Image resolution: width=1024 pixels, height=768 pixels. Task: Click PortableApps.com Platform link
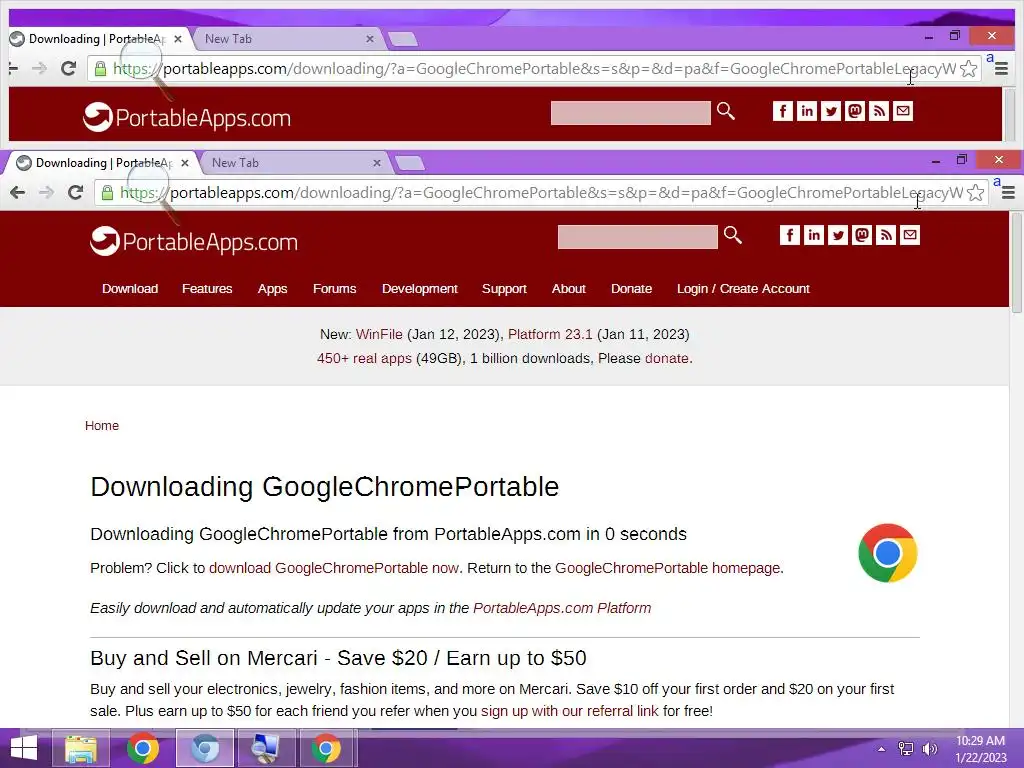pyautogui.click(x=562, y=608)
